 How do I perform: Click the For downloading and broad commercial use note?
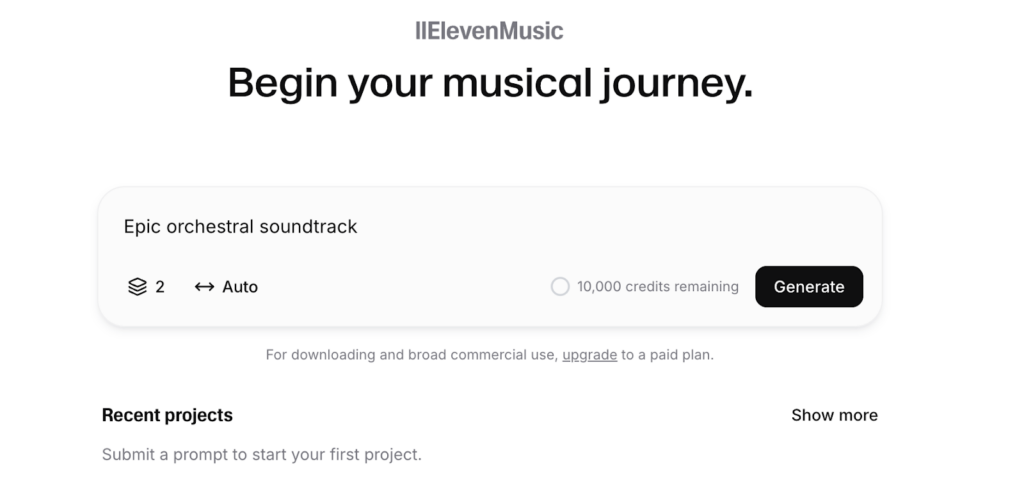(x=412, y=355)
